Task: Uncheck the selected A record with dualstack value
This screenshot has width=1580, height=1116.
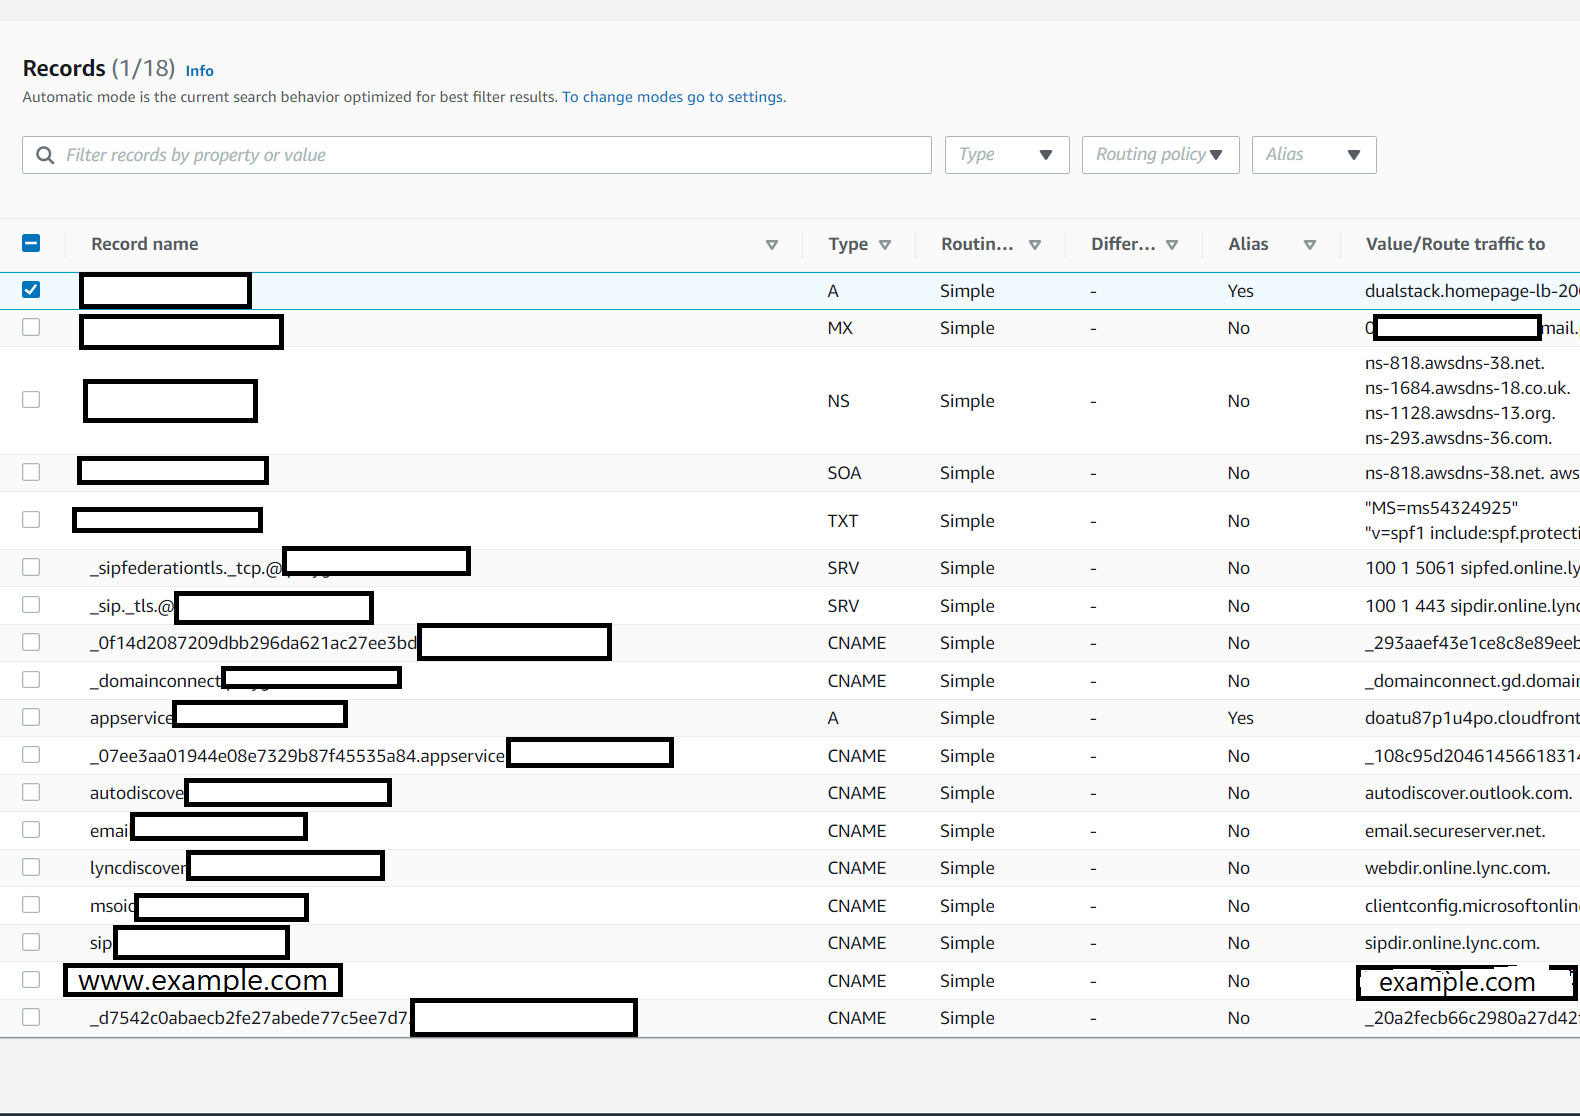Action: (x=31, y=290)
